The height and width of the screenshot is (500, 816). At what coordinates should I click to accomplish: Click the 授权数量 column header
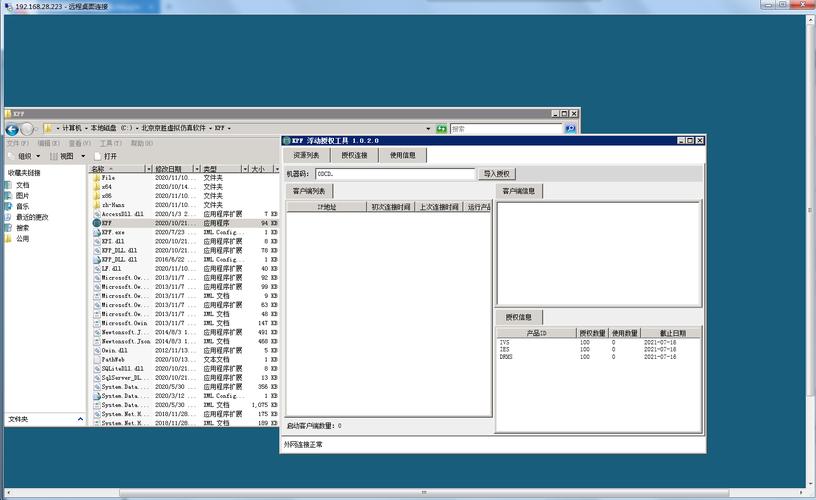click(592, 333)
